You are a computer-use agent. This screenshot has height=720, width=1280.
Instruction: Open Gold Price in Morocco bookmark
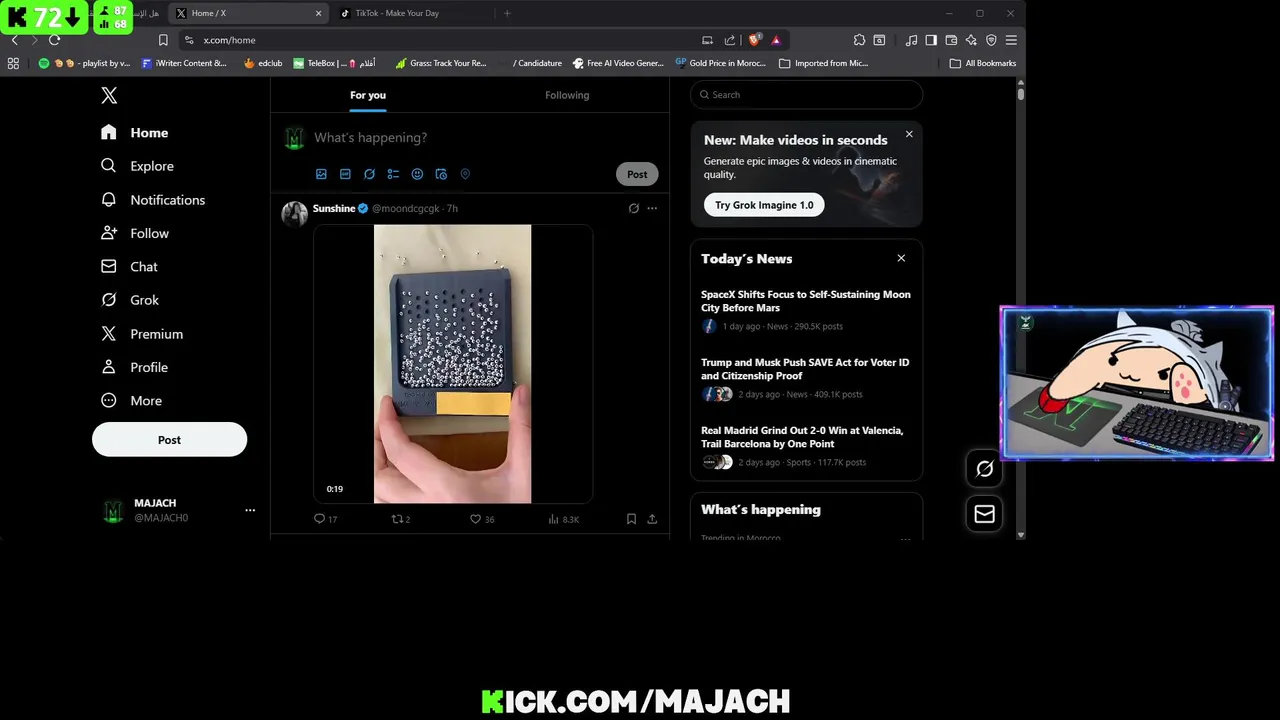pos(720,63)
